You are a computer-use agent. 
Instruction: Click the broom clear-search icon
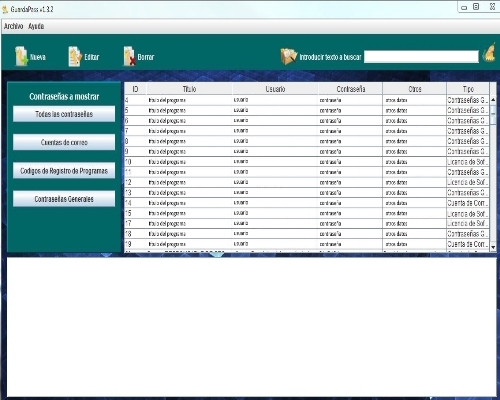pyautogui.click(x=489, y=53)
